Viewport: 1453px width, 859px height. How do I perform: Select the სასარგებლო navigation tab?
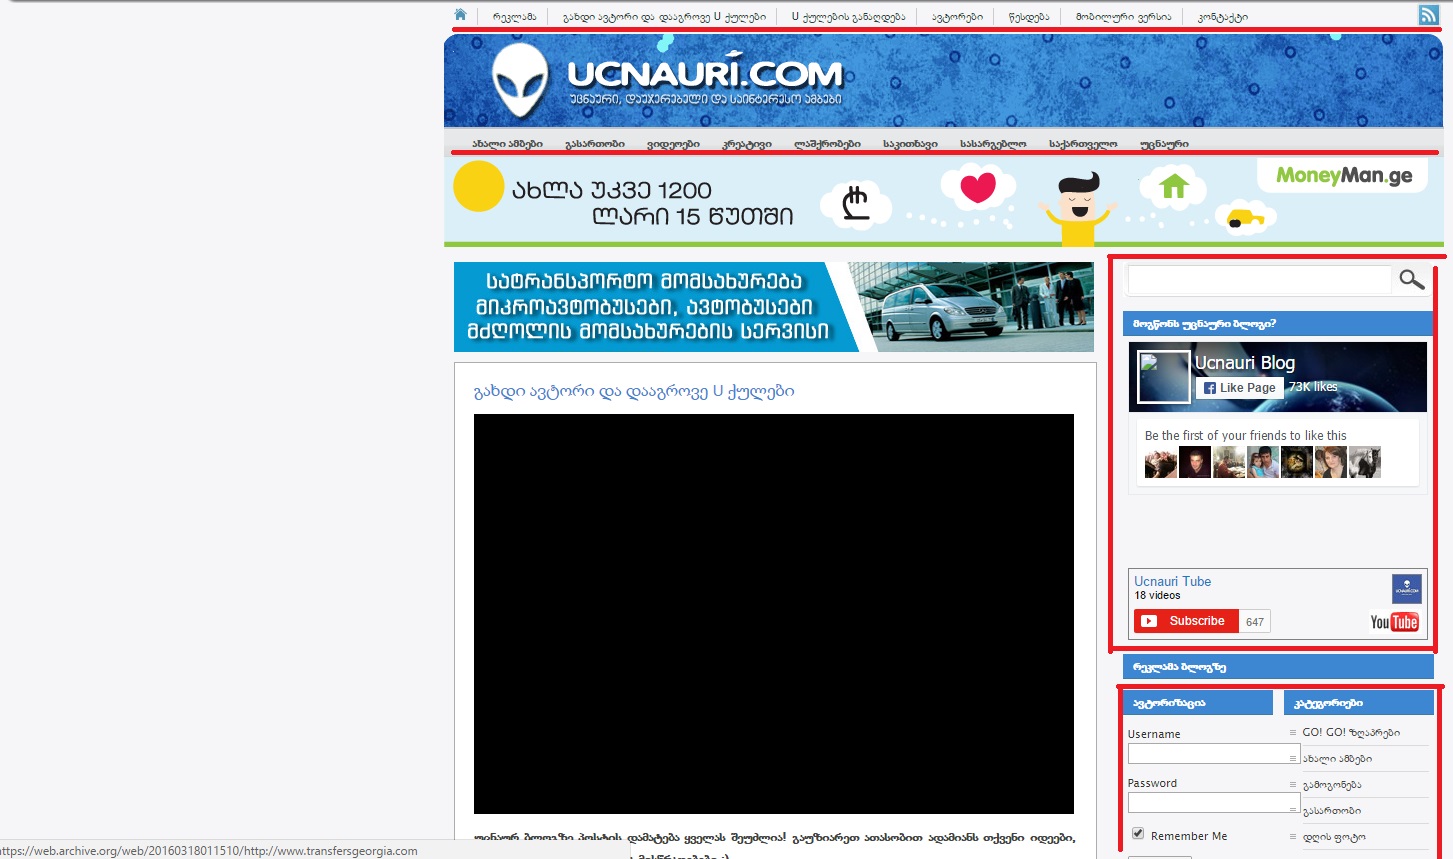(x=993, y=144)
